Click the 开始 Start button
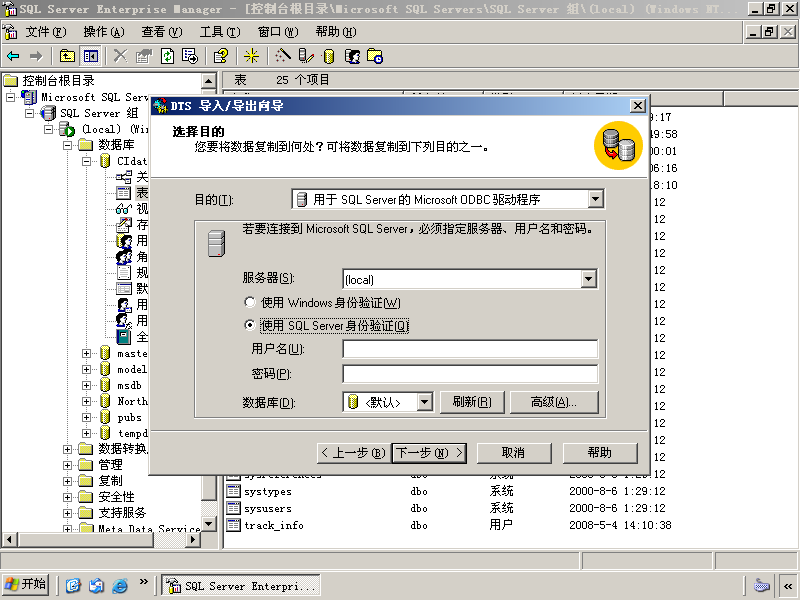The width and height of the screenshot is (800, 600). pos(26,585)
